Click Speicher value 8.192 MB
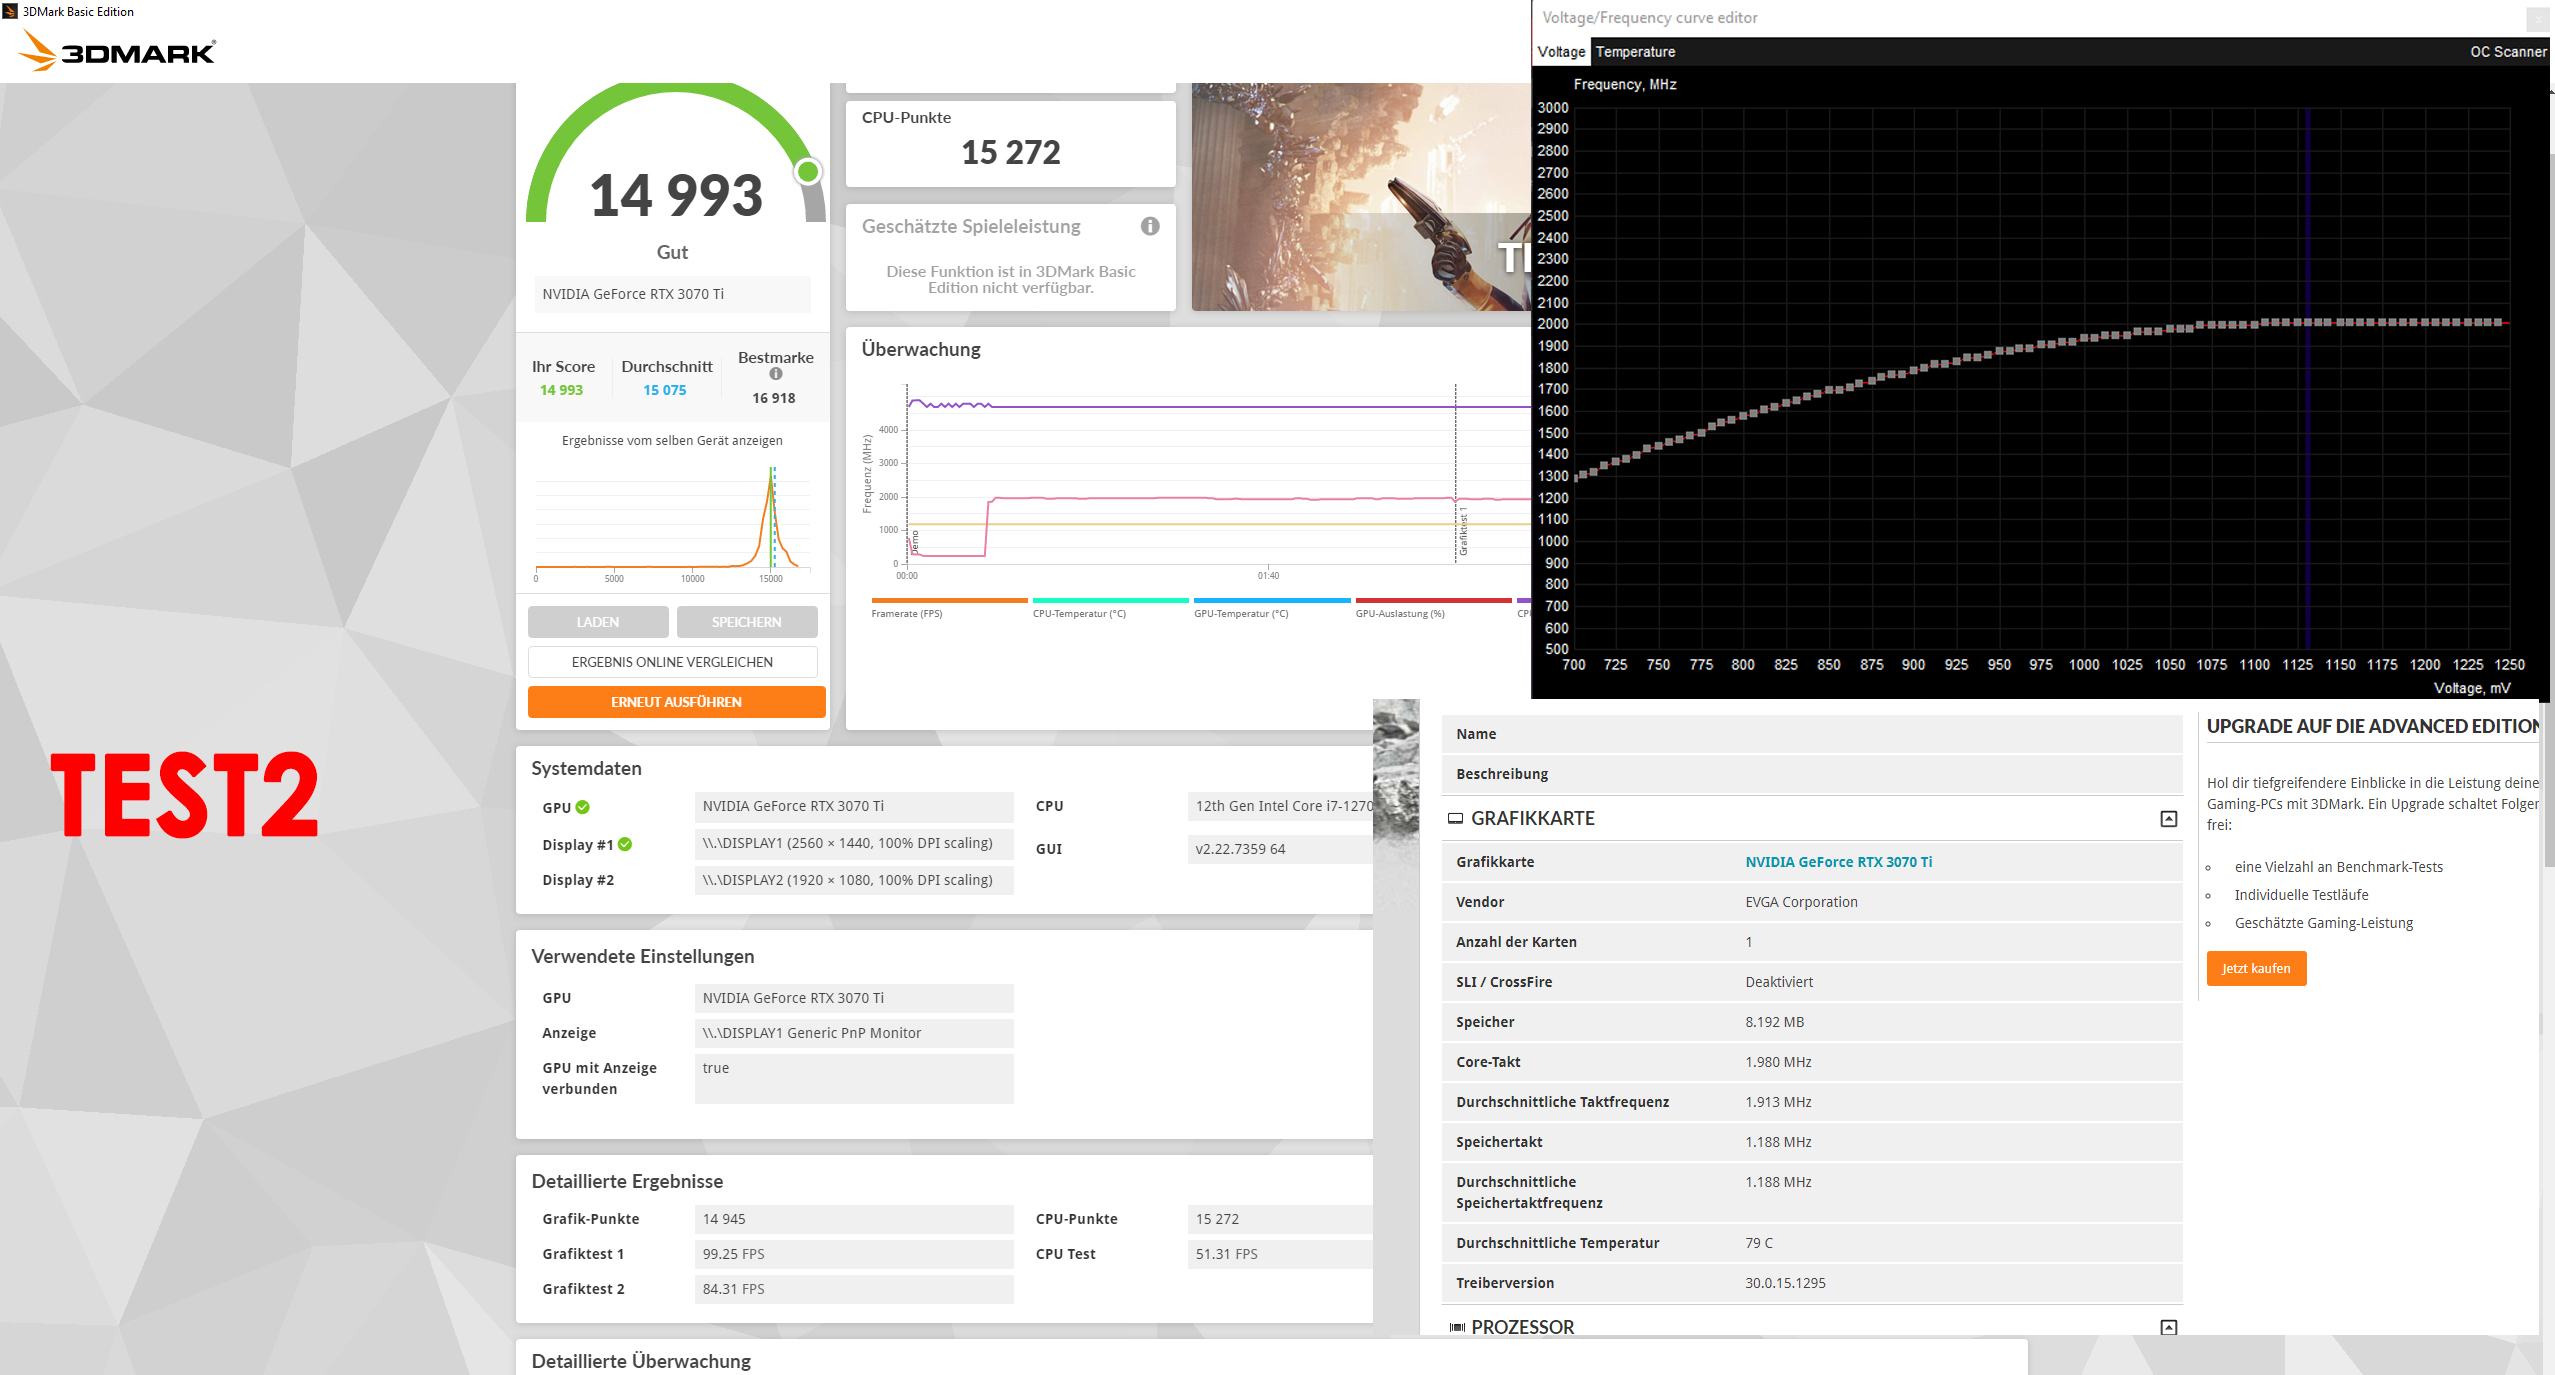This screenshot has width=2555, height=1375. (1775, 1022)
